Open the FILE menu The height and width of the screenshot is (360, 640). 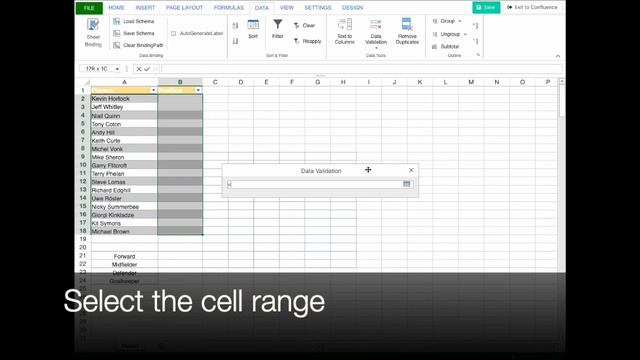(x=89, y=8)
